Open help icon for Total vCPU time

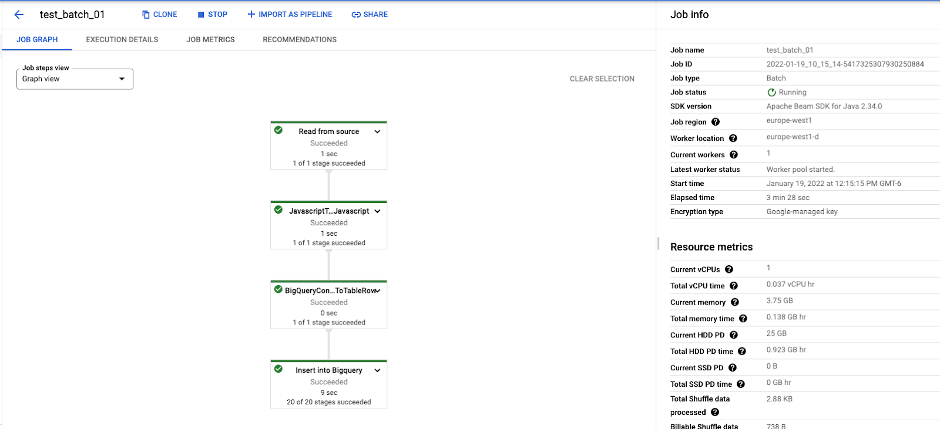[733, 286]
